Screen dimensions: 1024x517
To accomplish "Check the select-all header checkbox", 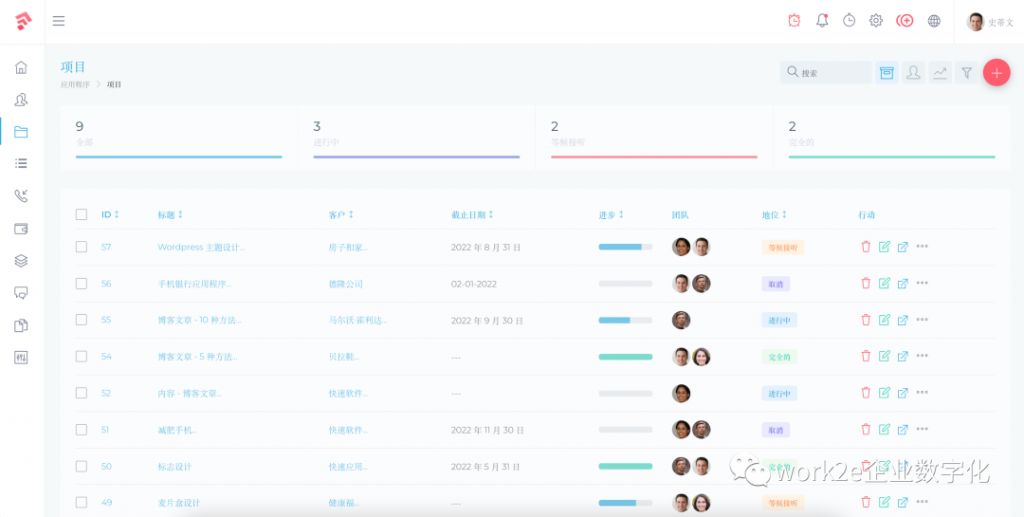I will (x=82, y=214).
